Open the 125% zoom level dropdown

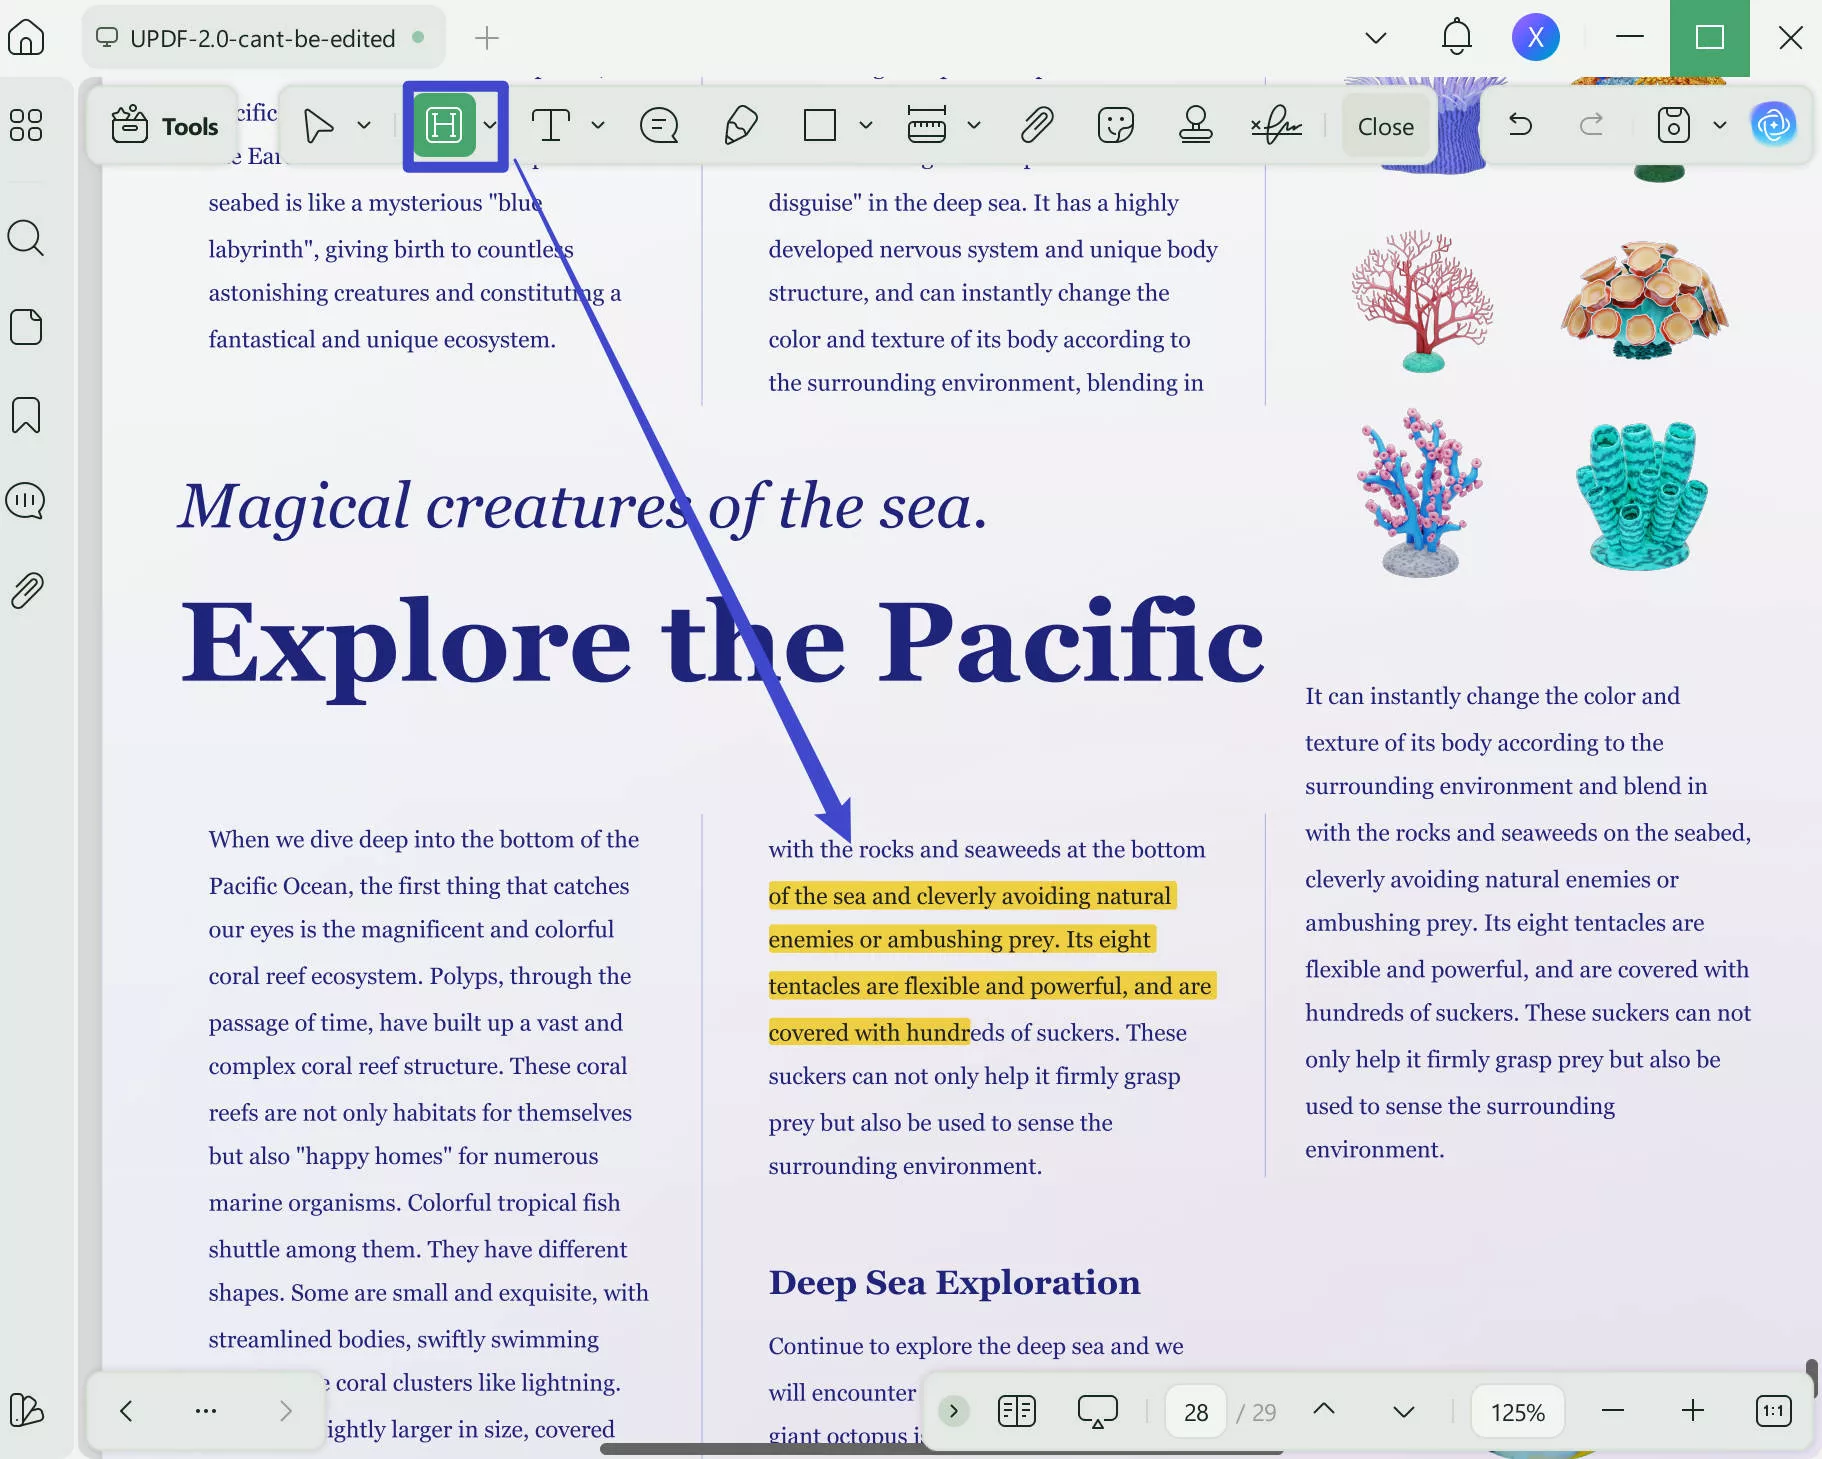[1517, 1412]
